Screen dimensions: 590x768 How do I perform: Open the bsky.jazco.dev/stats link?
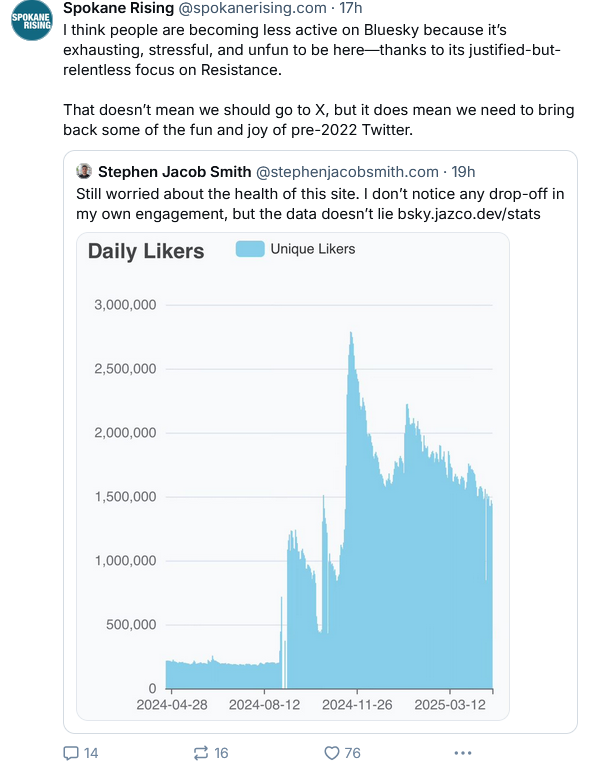pyautogui.click(x=469, y=214)
